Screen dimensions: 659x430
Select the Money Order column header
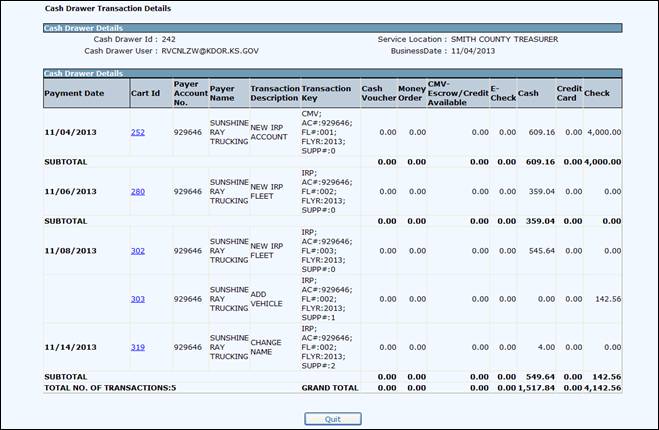coord(410,93)
